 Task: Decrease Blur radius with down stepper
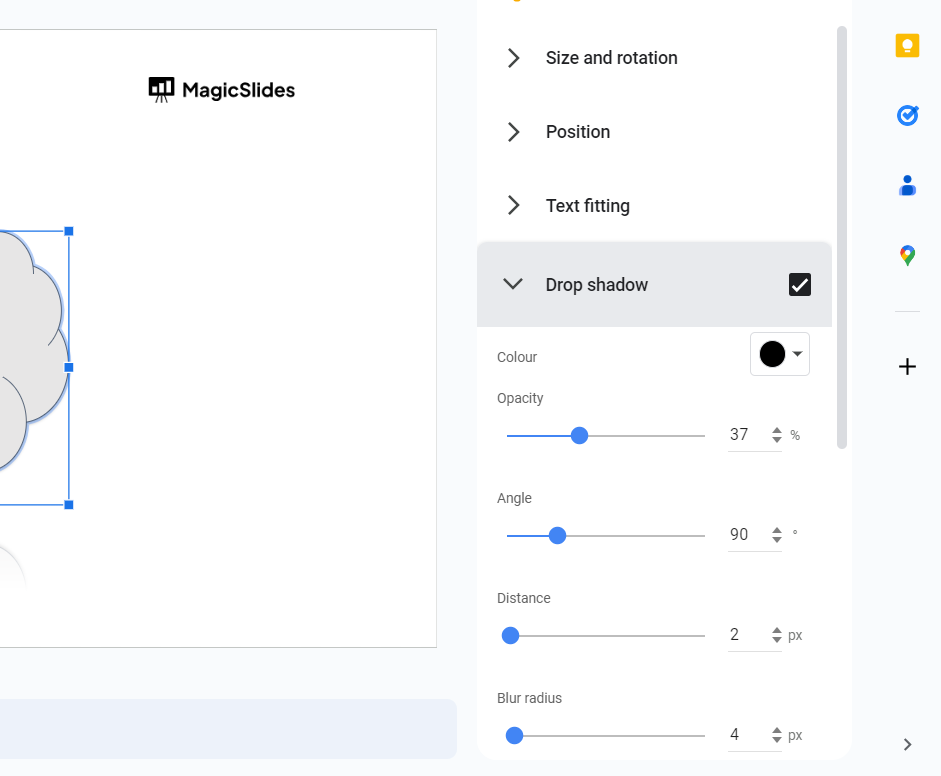[777, 741]
